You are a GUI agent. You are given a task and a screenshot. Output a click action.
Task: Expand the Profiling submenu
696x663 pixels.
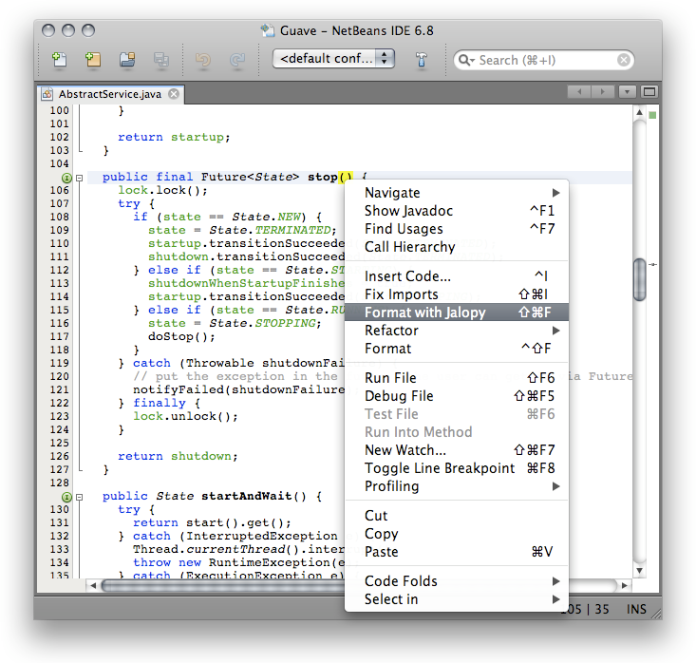pos(457,486)
